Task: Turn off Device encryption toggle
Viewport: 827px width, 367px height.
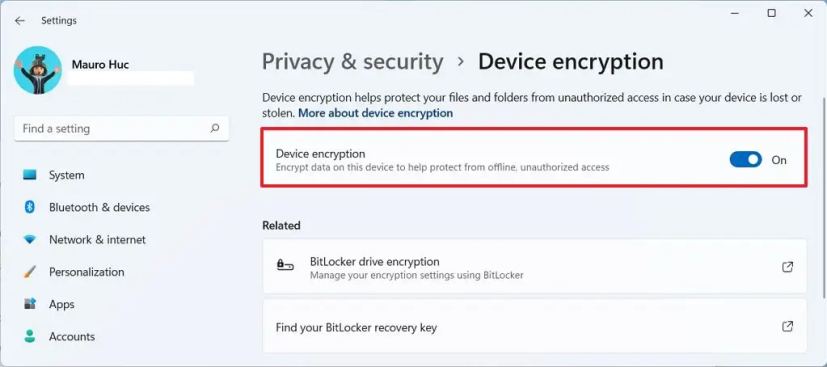Action: pyautogui.click(x=746, y=159)
